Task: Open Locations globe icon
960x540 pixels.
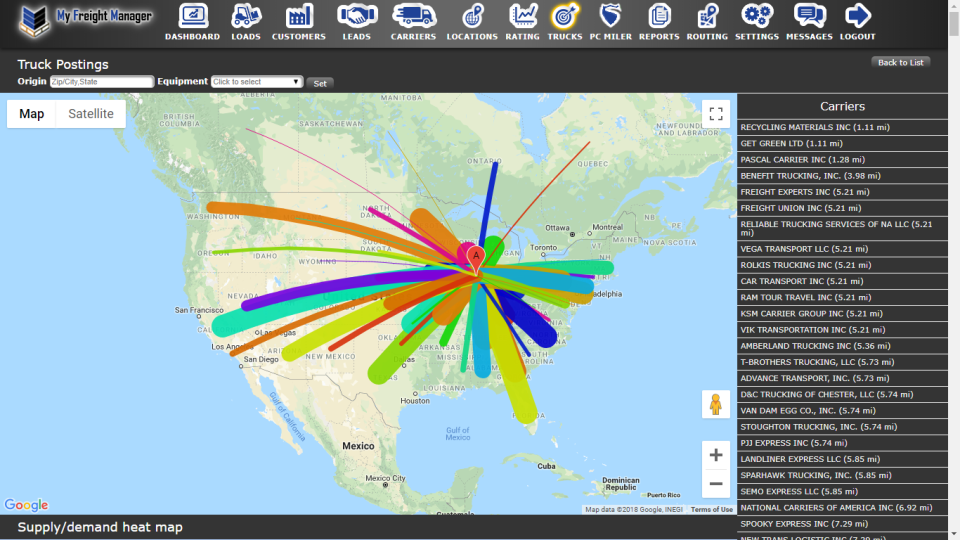Action: 472,16
